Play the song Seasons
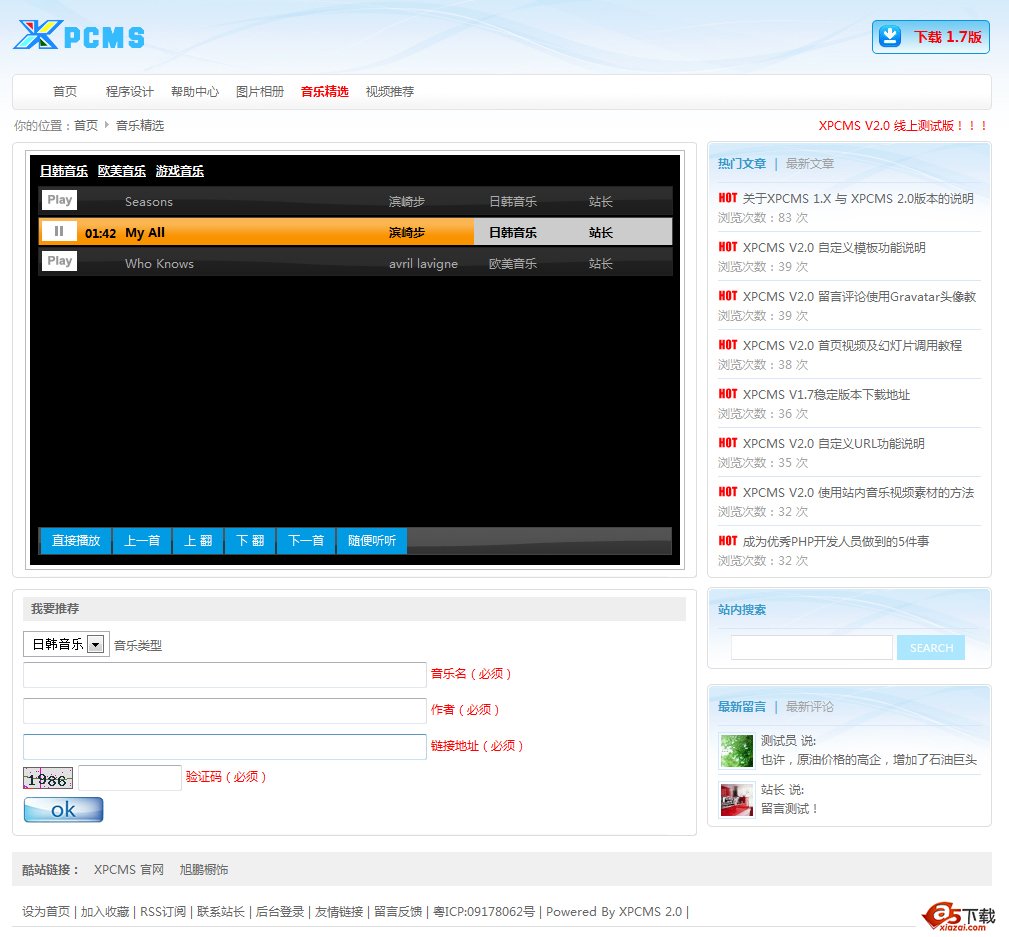The image size is (1009, 937). pos(59,200)
